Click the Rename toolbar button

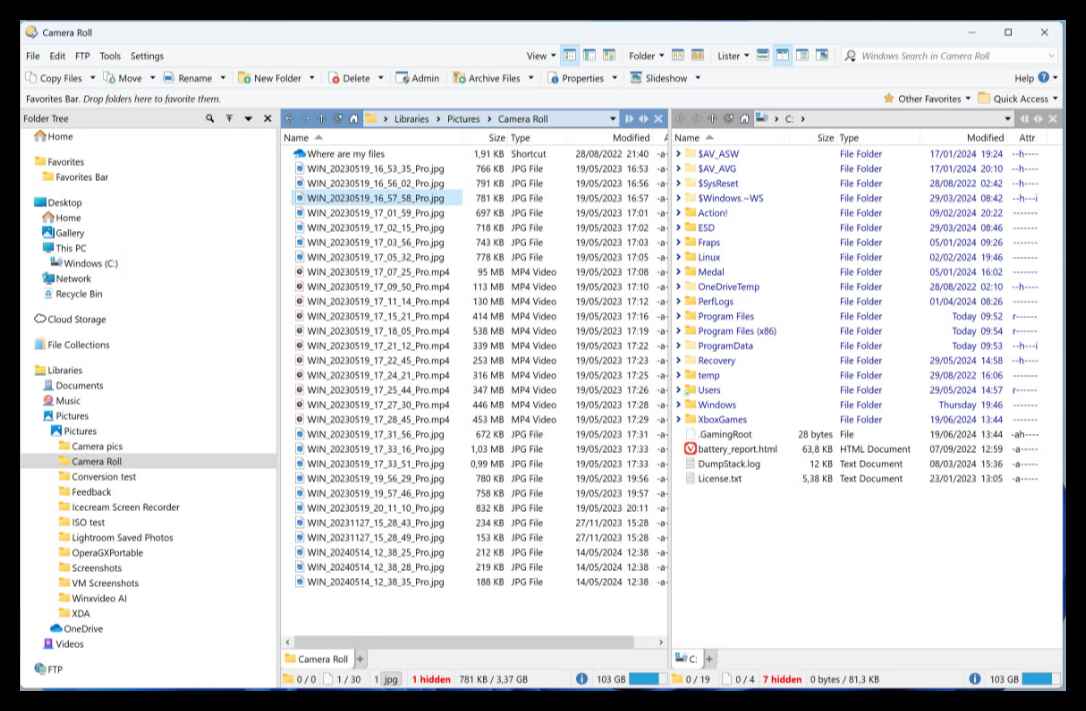188,78
